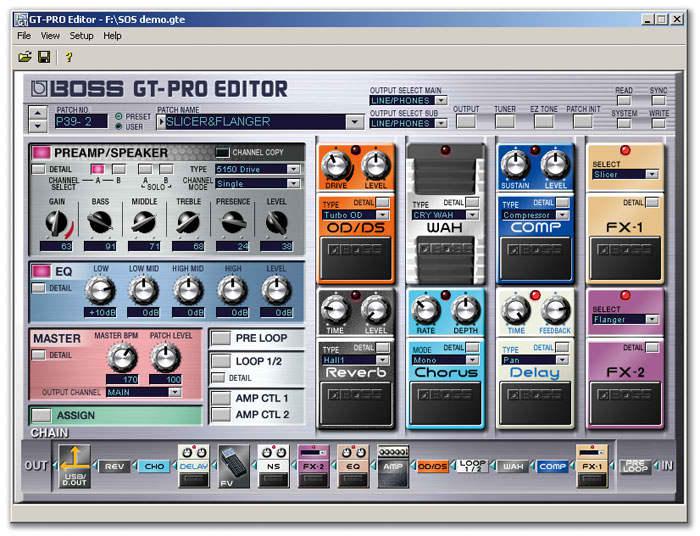700x536 pixels.
Task: Toggle the ASSIGN switch
Action: tap(41, 416)
